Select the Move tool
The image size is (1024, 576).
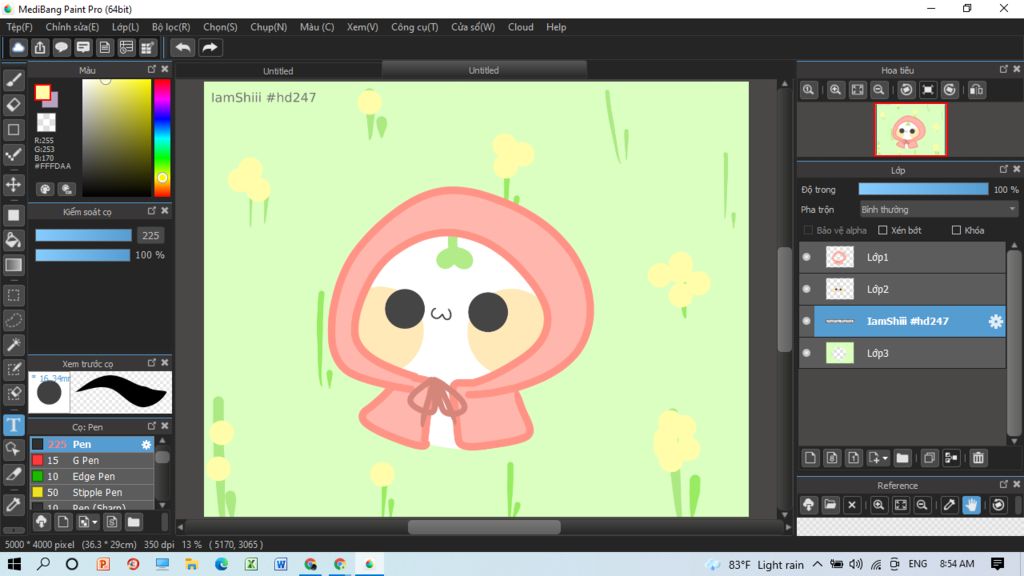(14, 184)
